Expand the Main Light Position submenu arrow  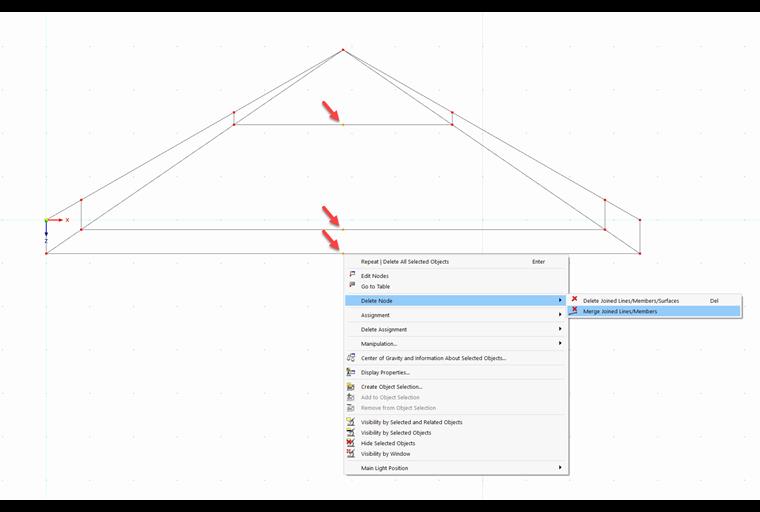point(560,468)
